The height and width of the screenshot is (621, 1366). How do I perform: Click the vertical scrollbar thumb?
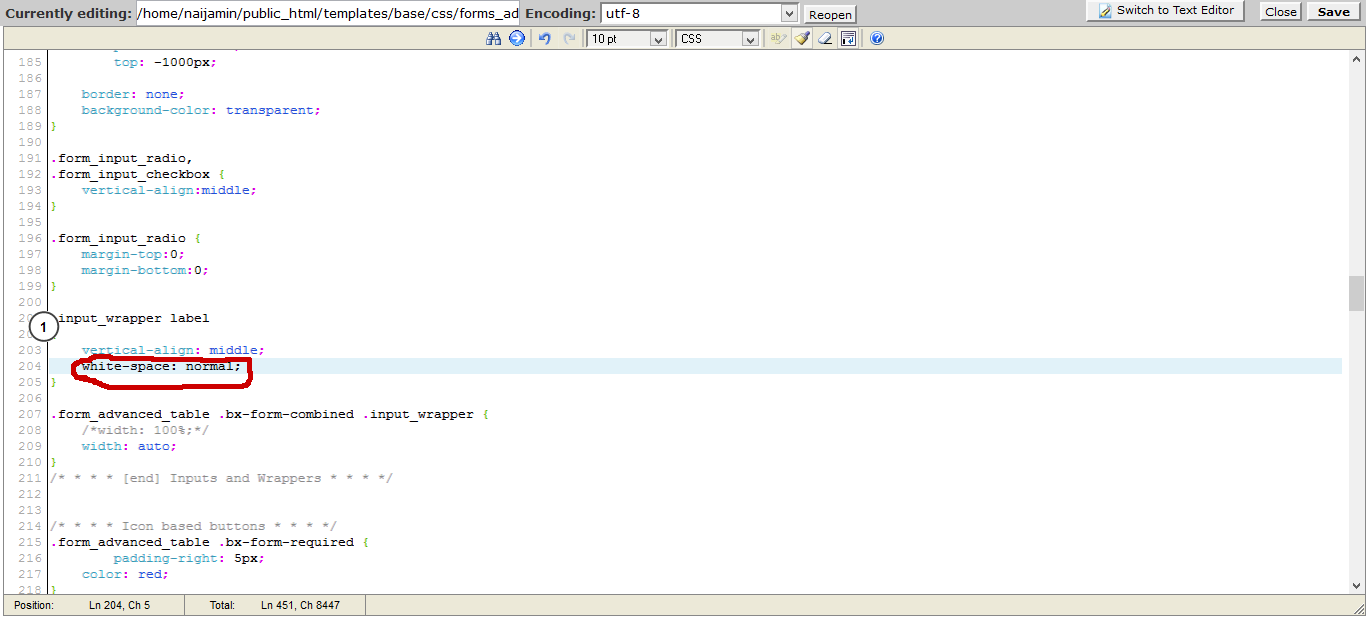click(1356, 294)
